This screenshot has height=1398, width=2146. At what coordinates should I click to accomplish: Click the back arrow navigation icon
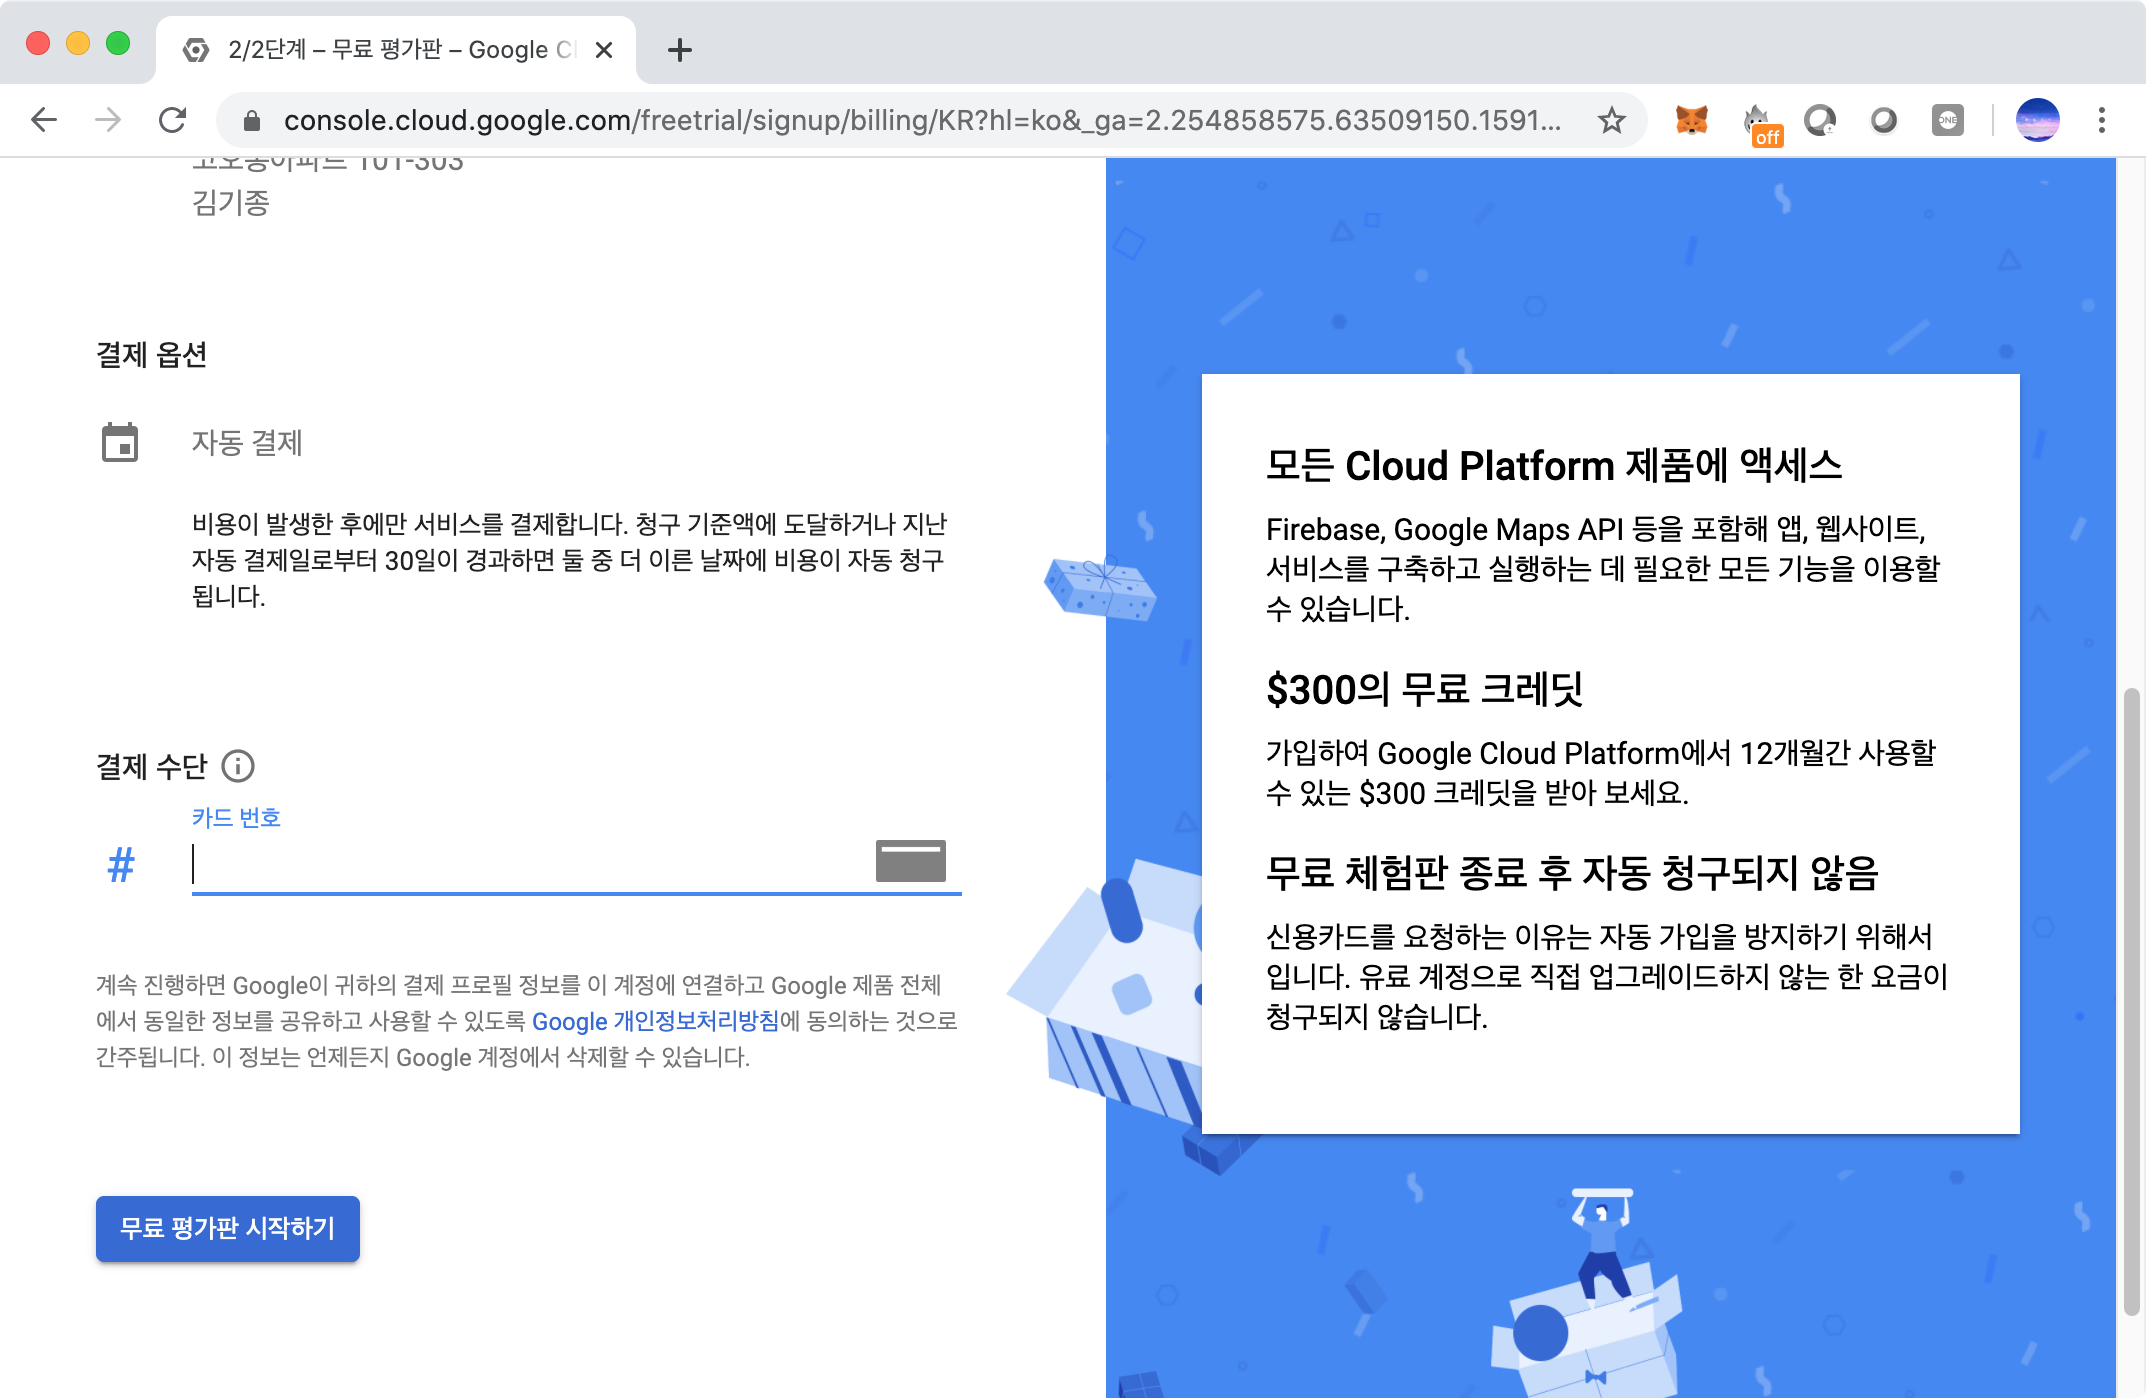(x=44, y=121)
